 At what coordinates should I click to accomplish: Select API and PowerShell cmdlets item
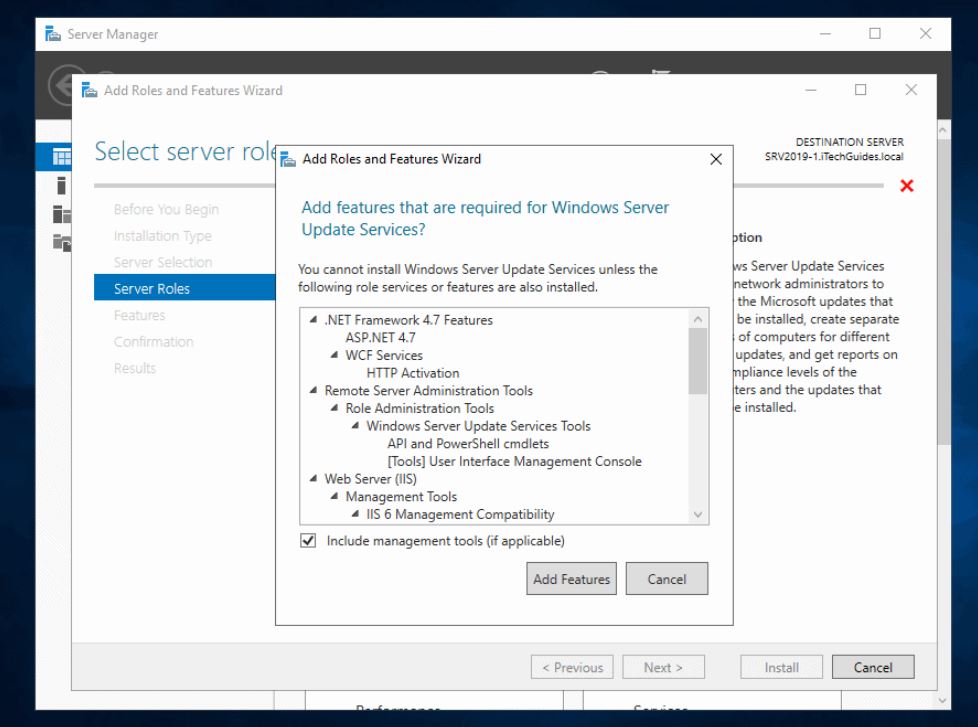point(468,443)
